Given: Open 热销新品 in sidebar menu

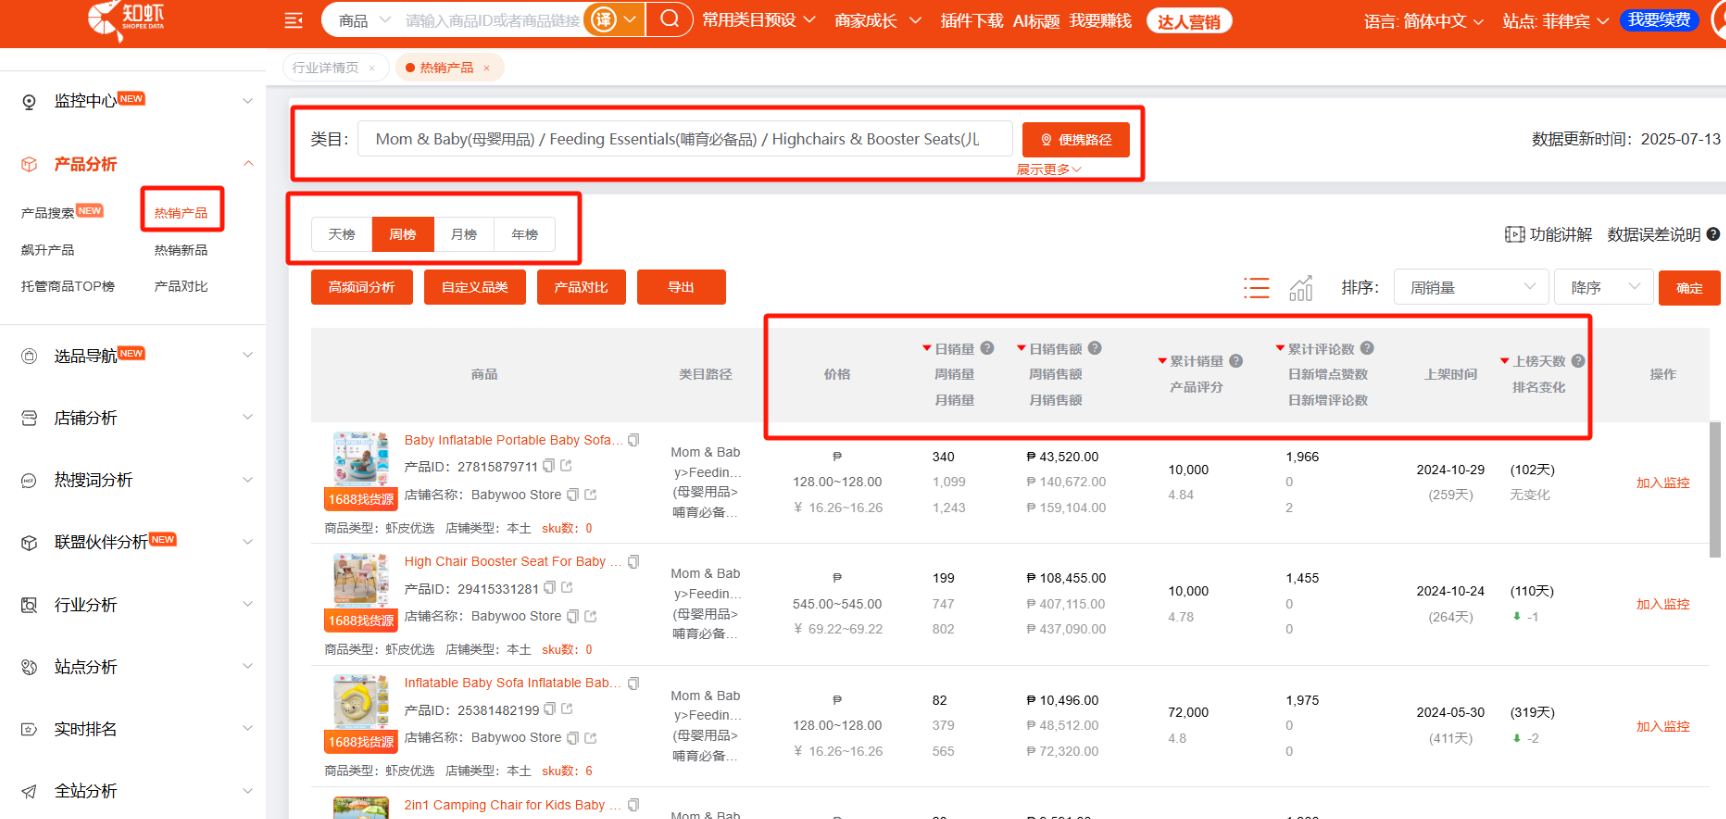Looking at the screenshot, I should click(181, 250).
